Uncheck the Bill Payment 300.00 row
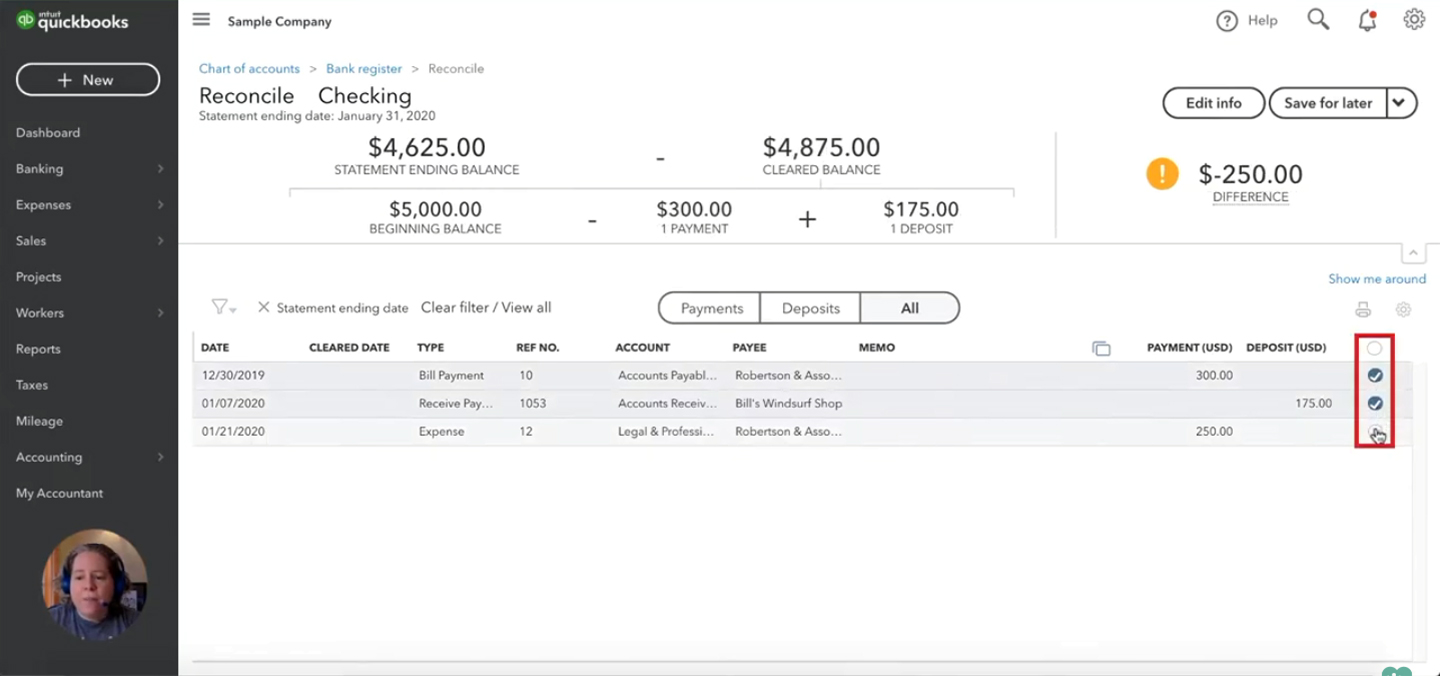The image size is (1440, 676). 1375,375
